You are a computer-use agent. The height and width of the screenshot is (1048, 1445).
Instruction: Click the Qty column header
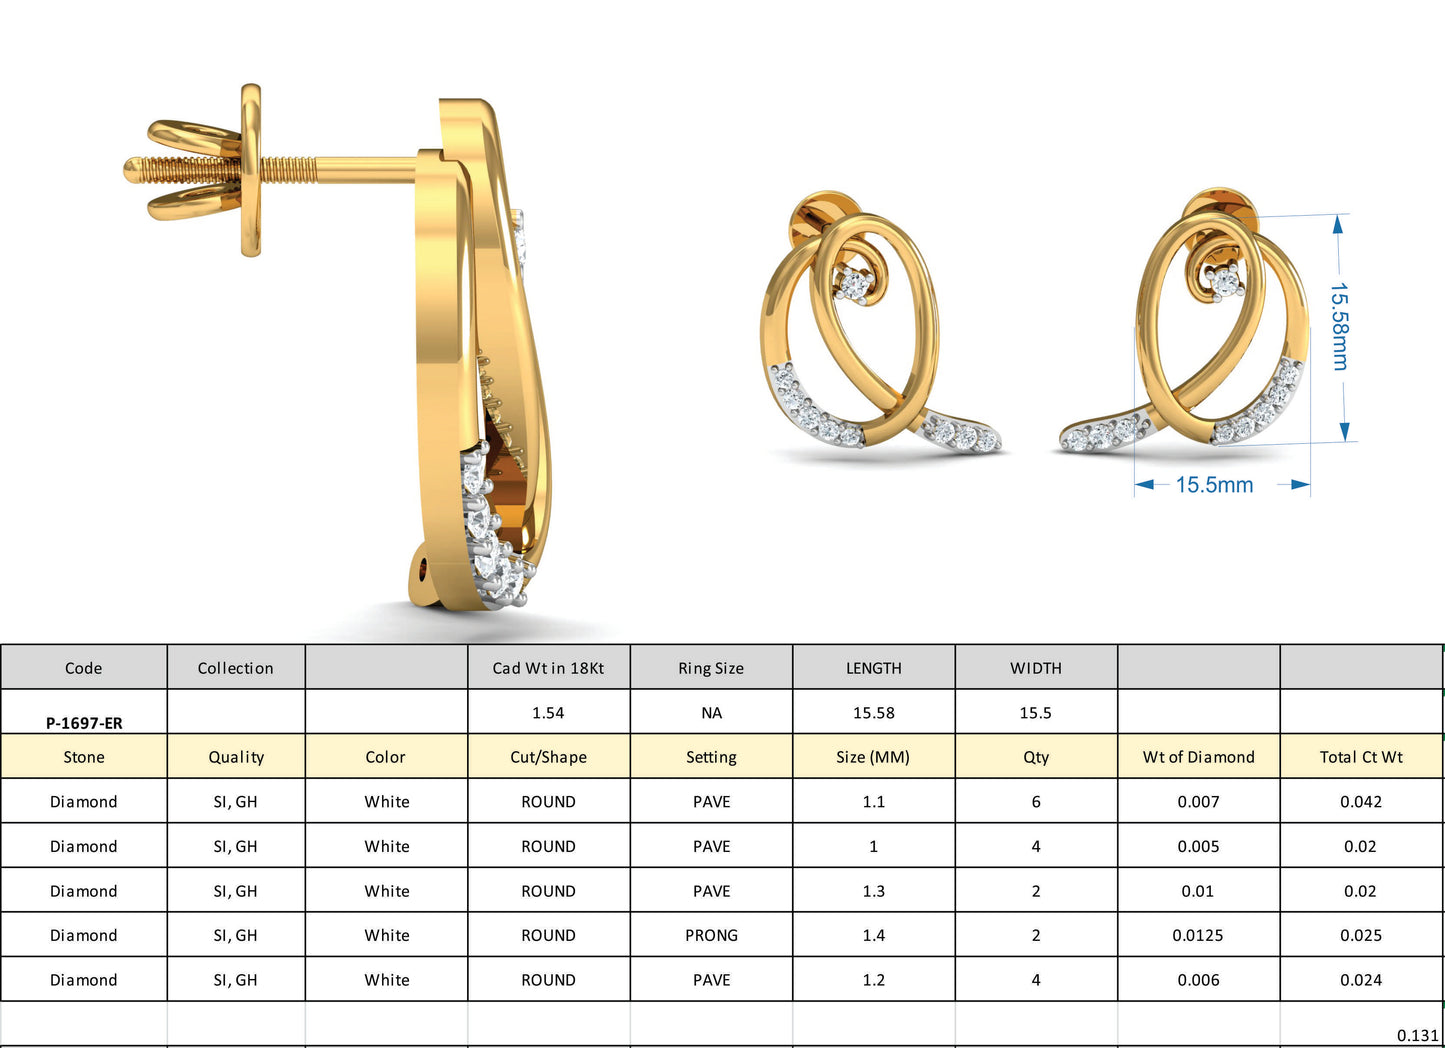[x=1036, y=757]
